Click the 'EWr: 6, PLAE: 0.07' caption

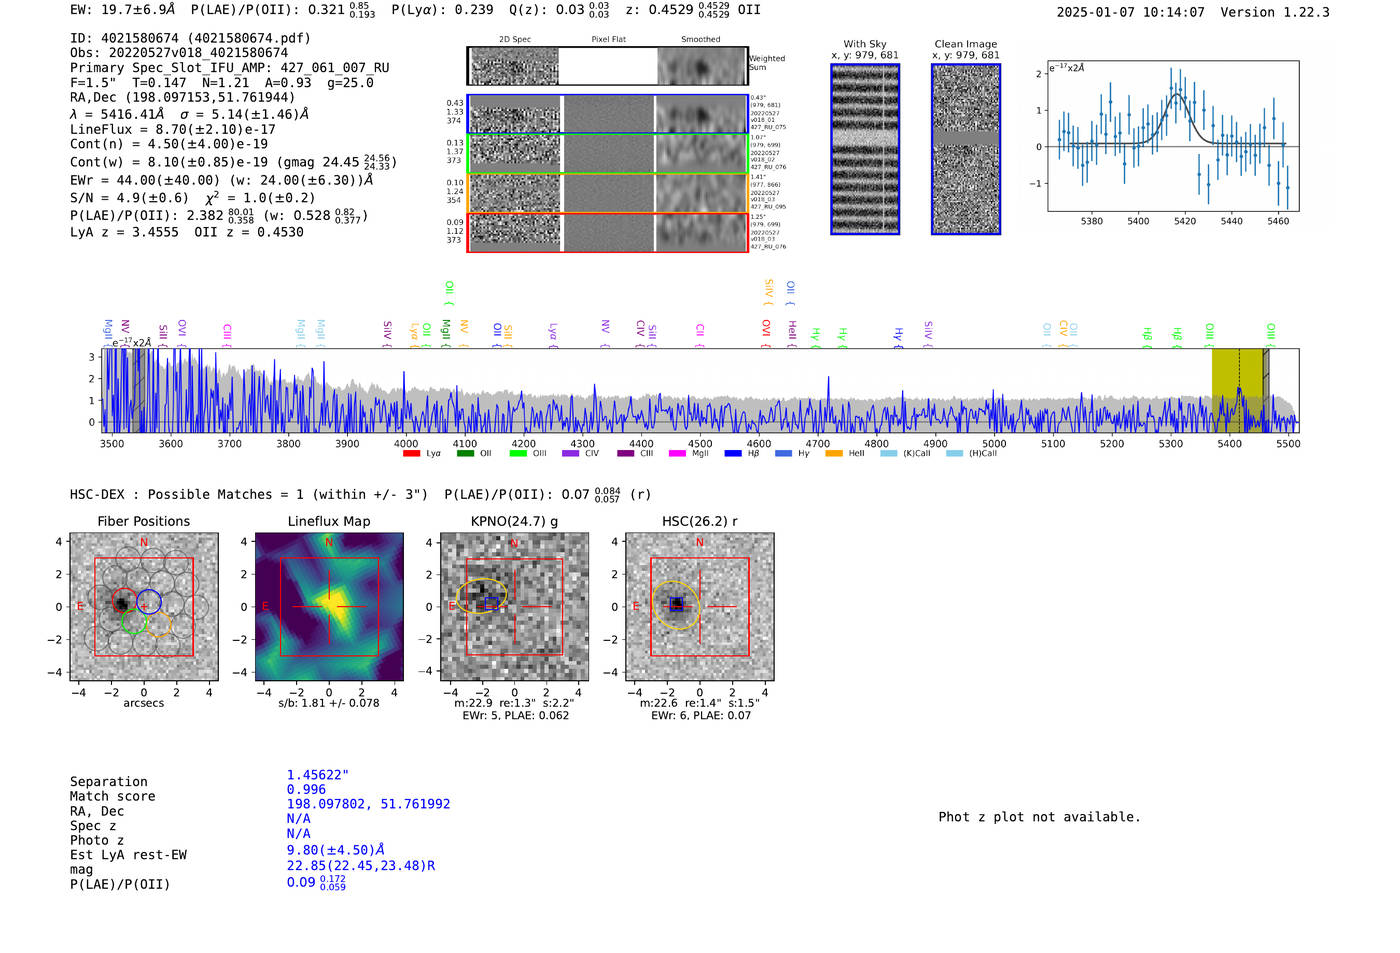click(x=700, y=716)
